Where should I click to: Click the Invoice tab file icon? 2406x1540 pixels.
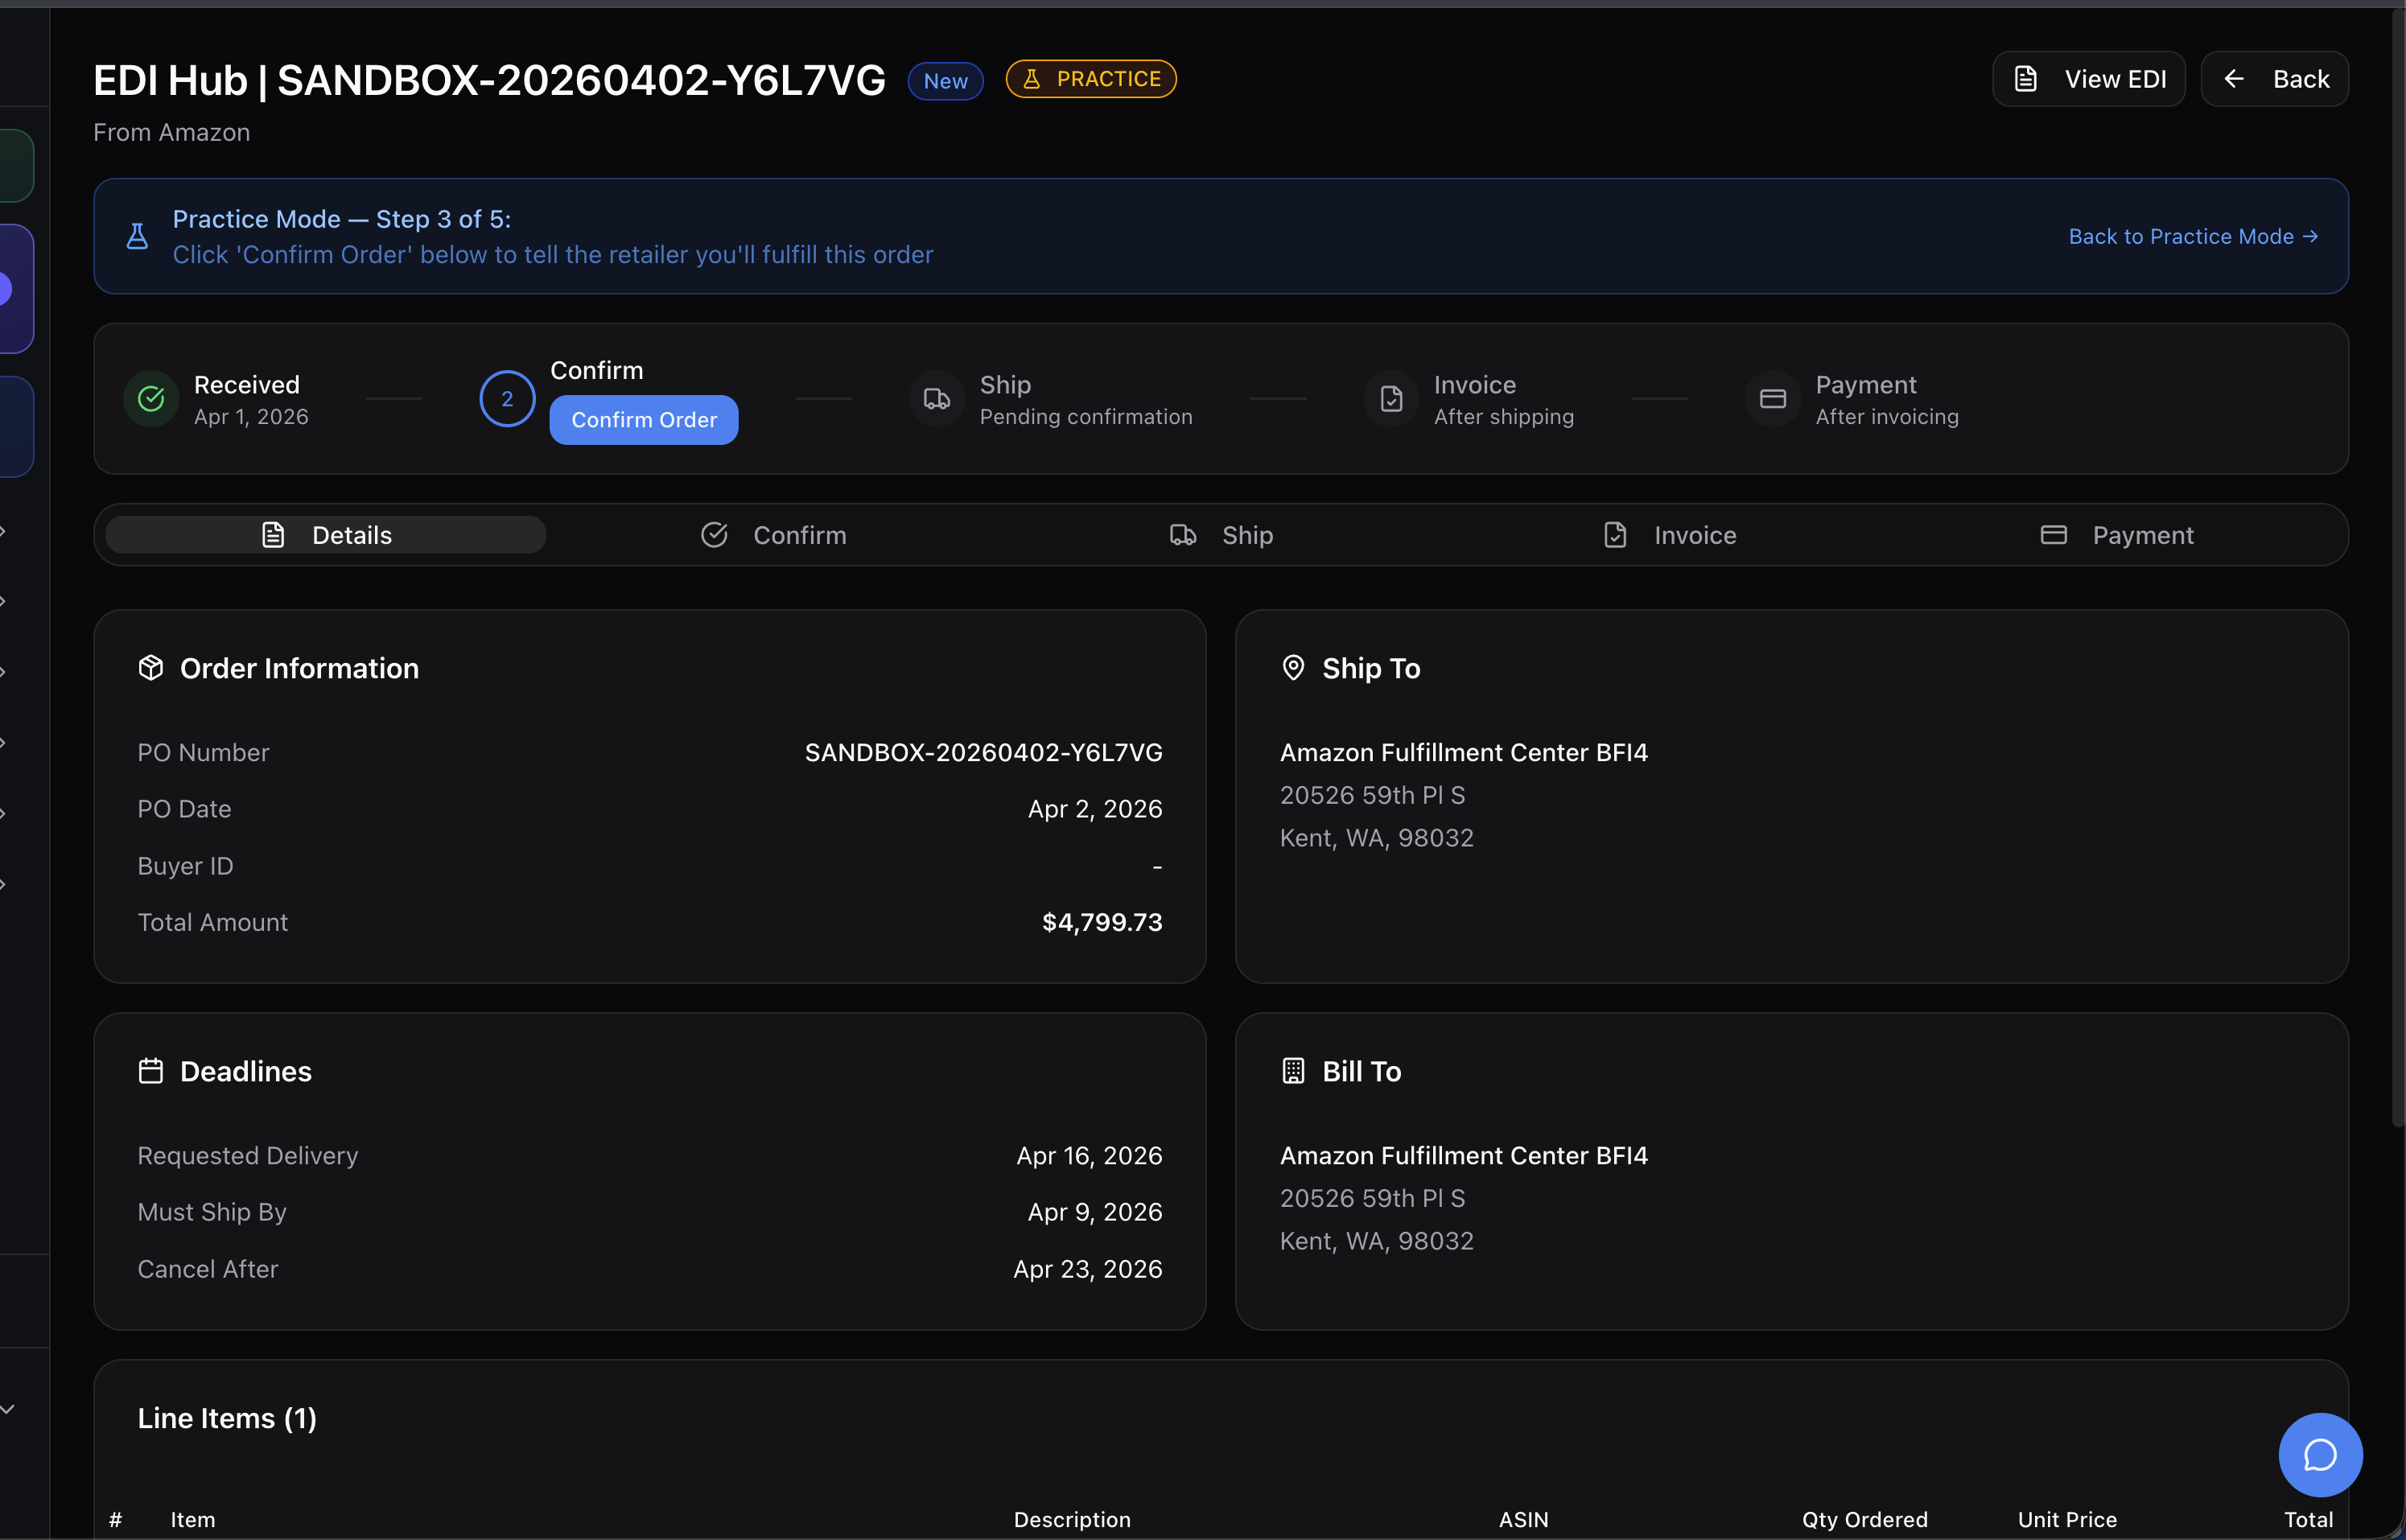1615,535
